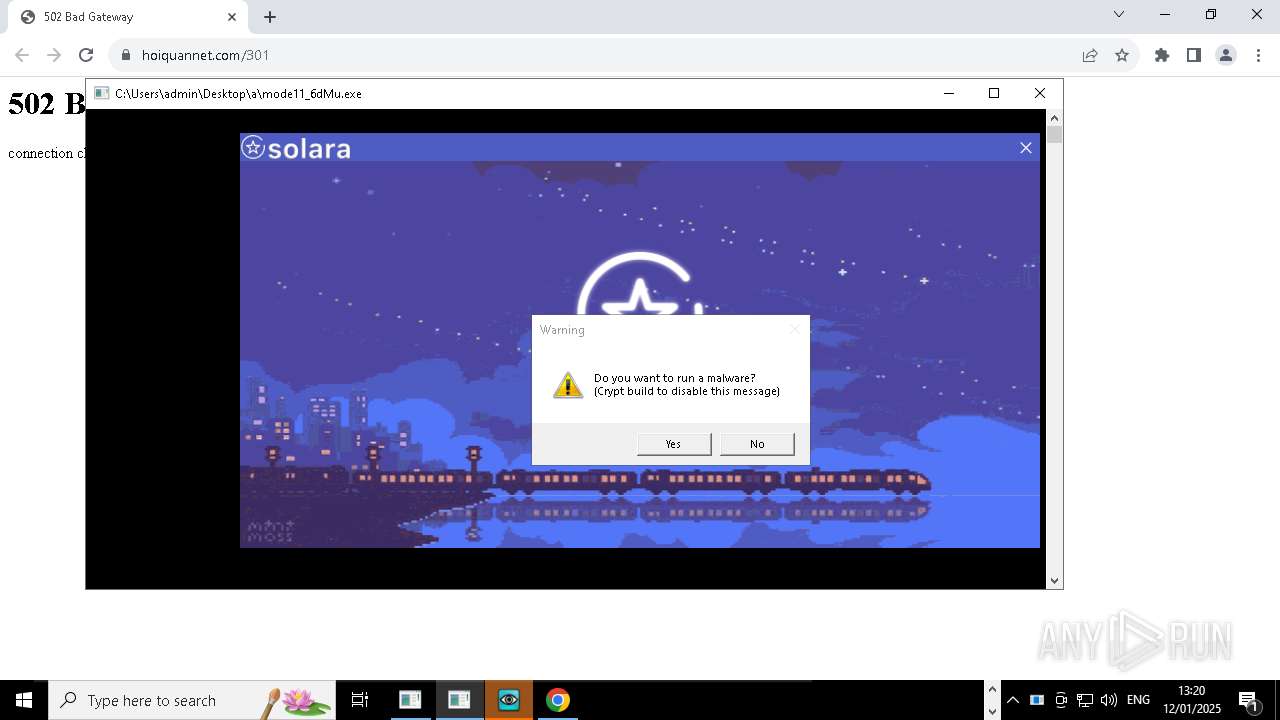This screenshot has height=720, width=1280.
Task: Open the notification center
Action: click(x=1248, y=700)
